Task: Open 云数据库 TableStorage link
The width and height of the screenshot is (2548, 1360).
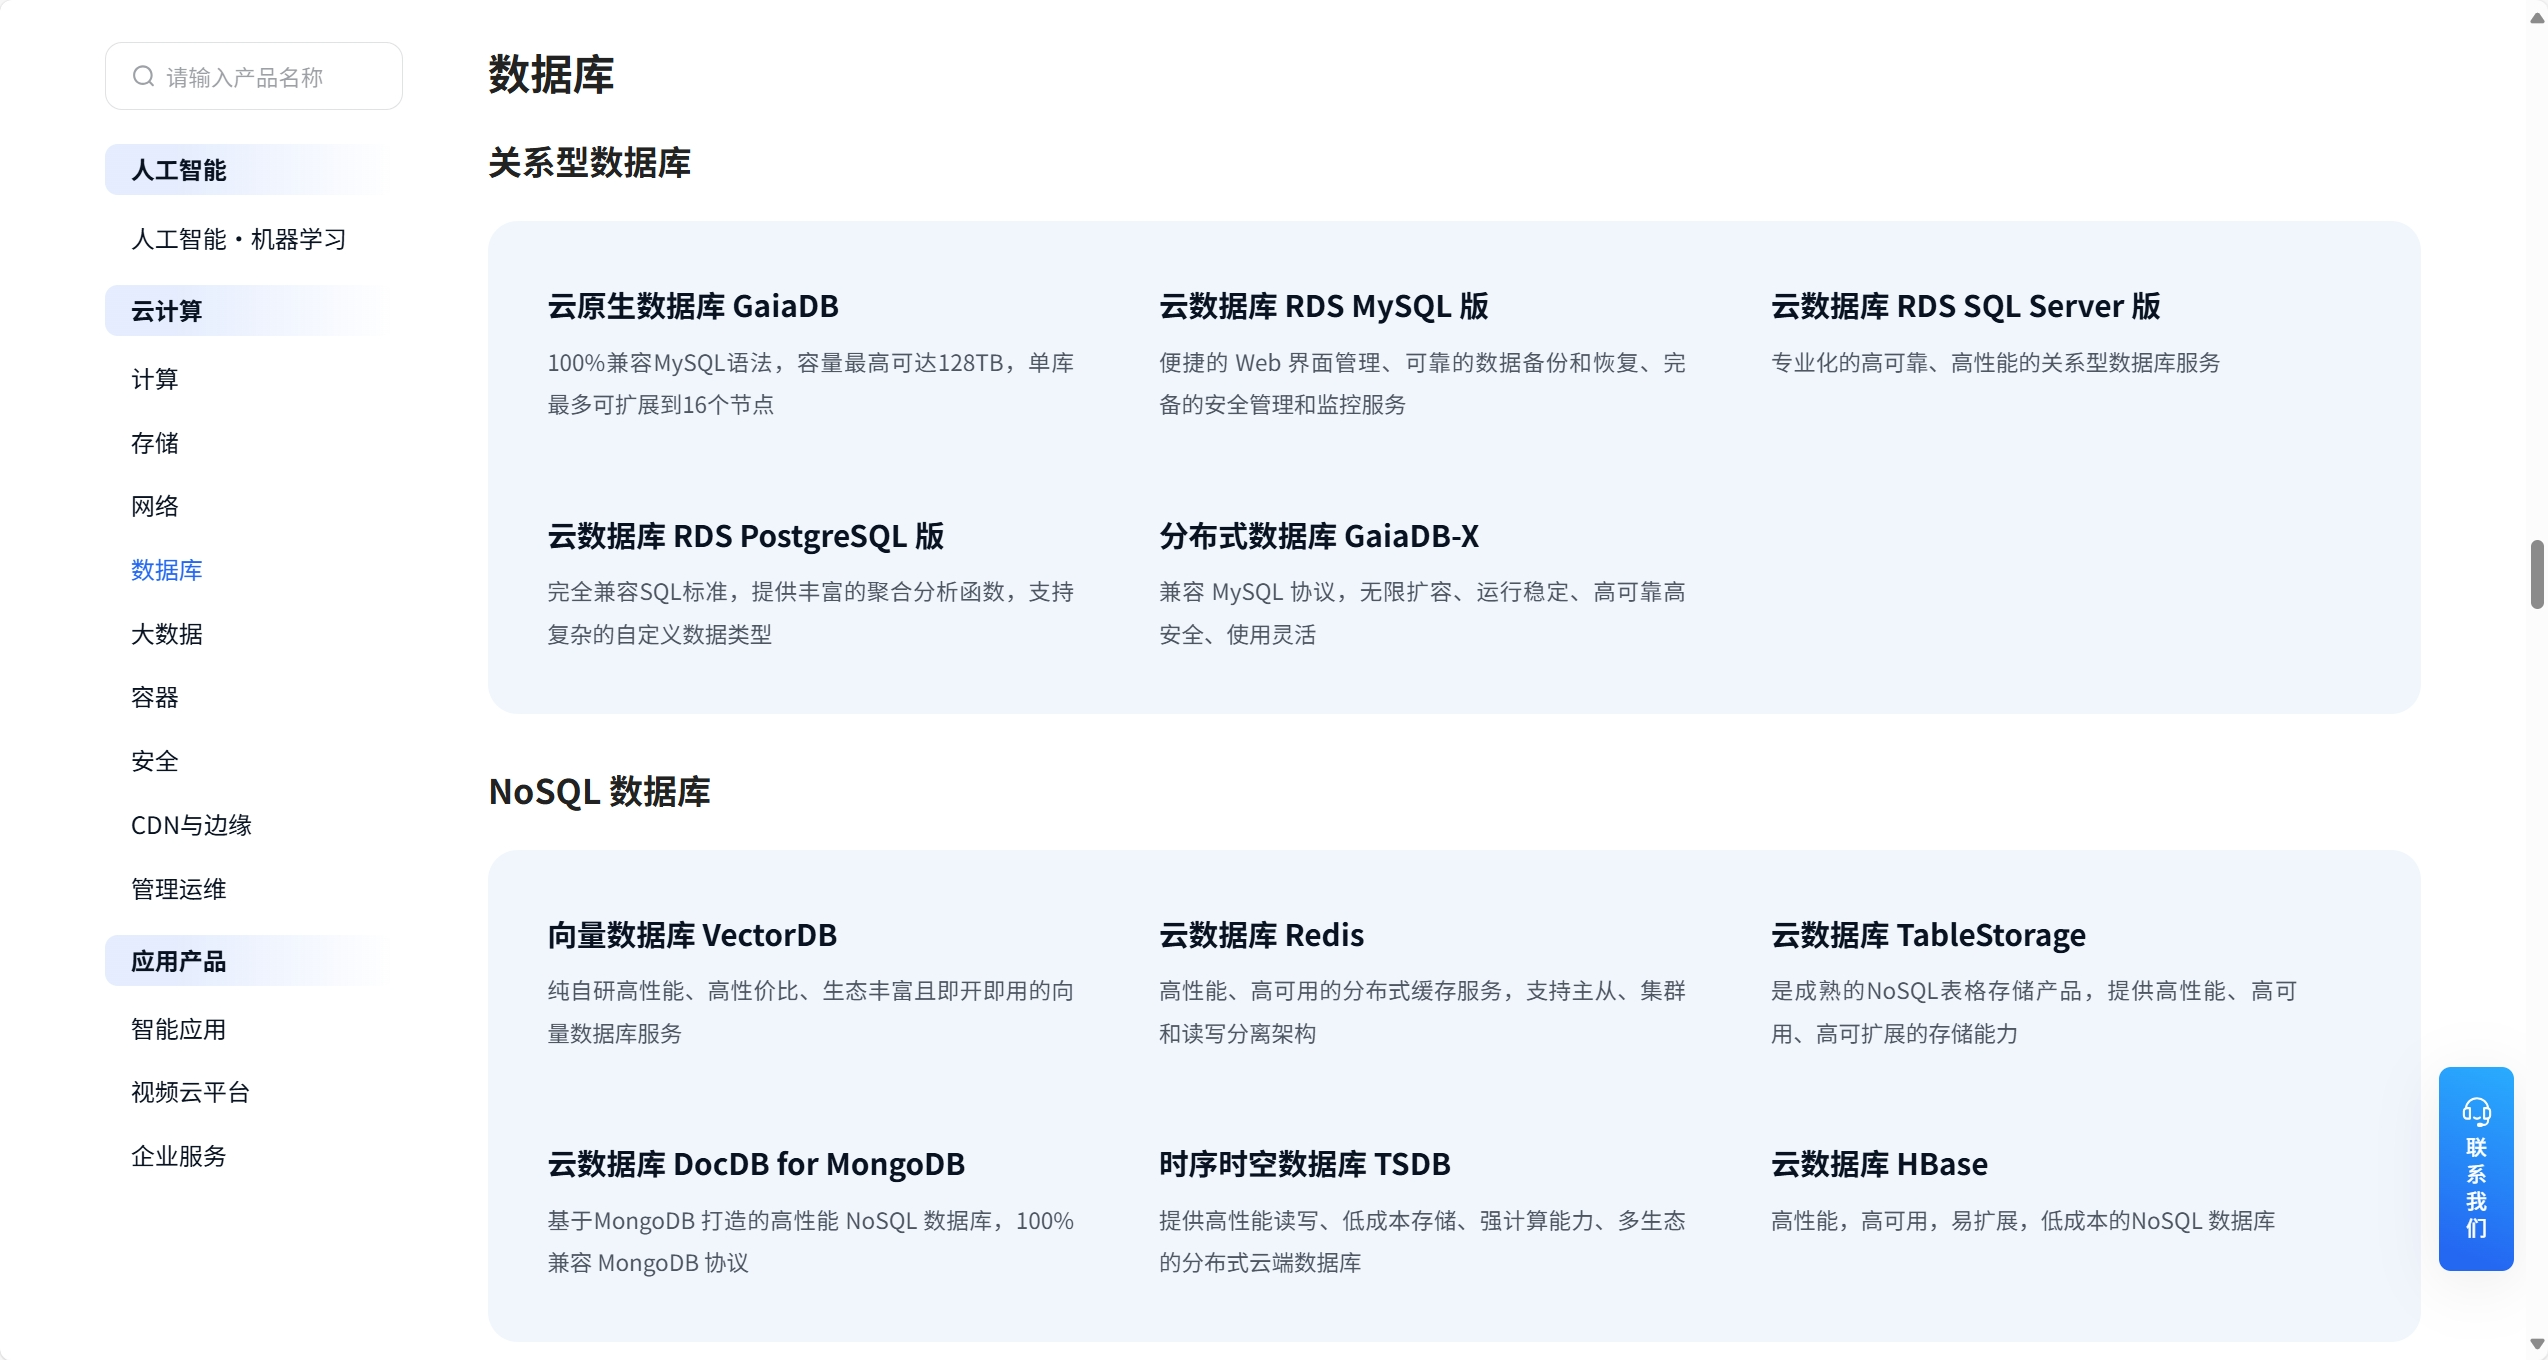Action: pos(1927,935)
